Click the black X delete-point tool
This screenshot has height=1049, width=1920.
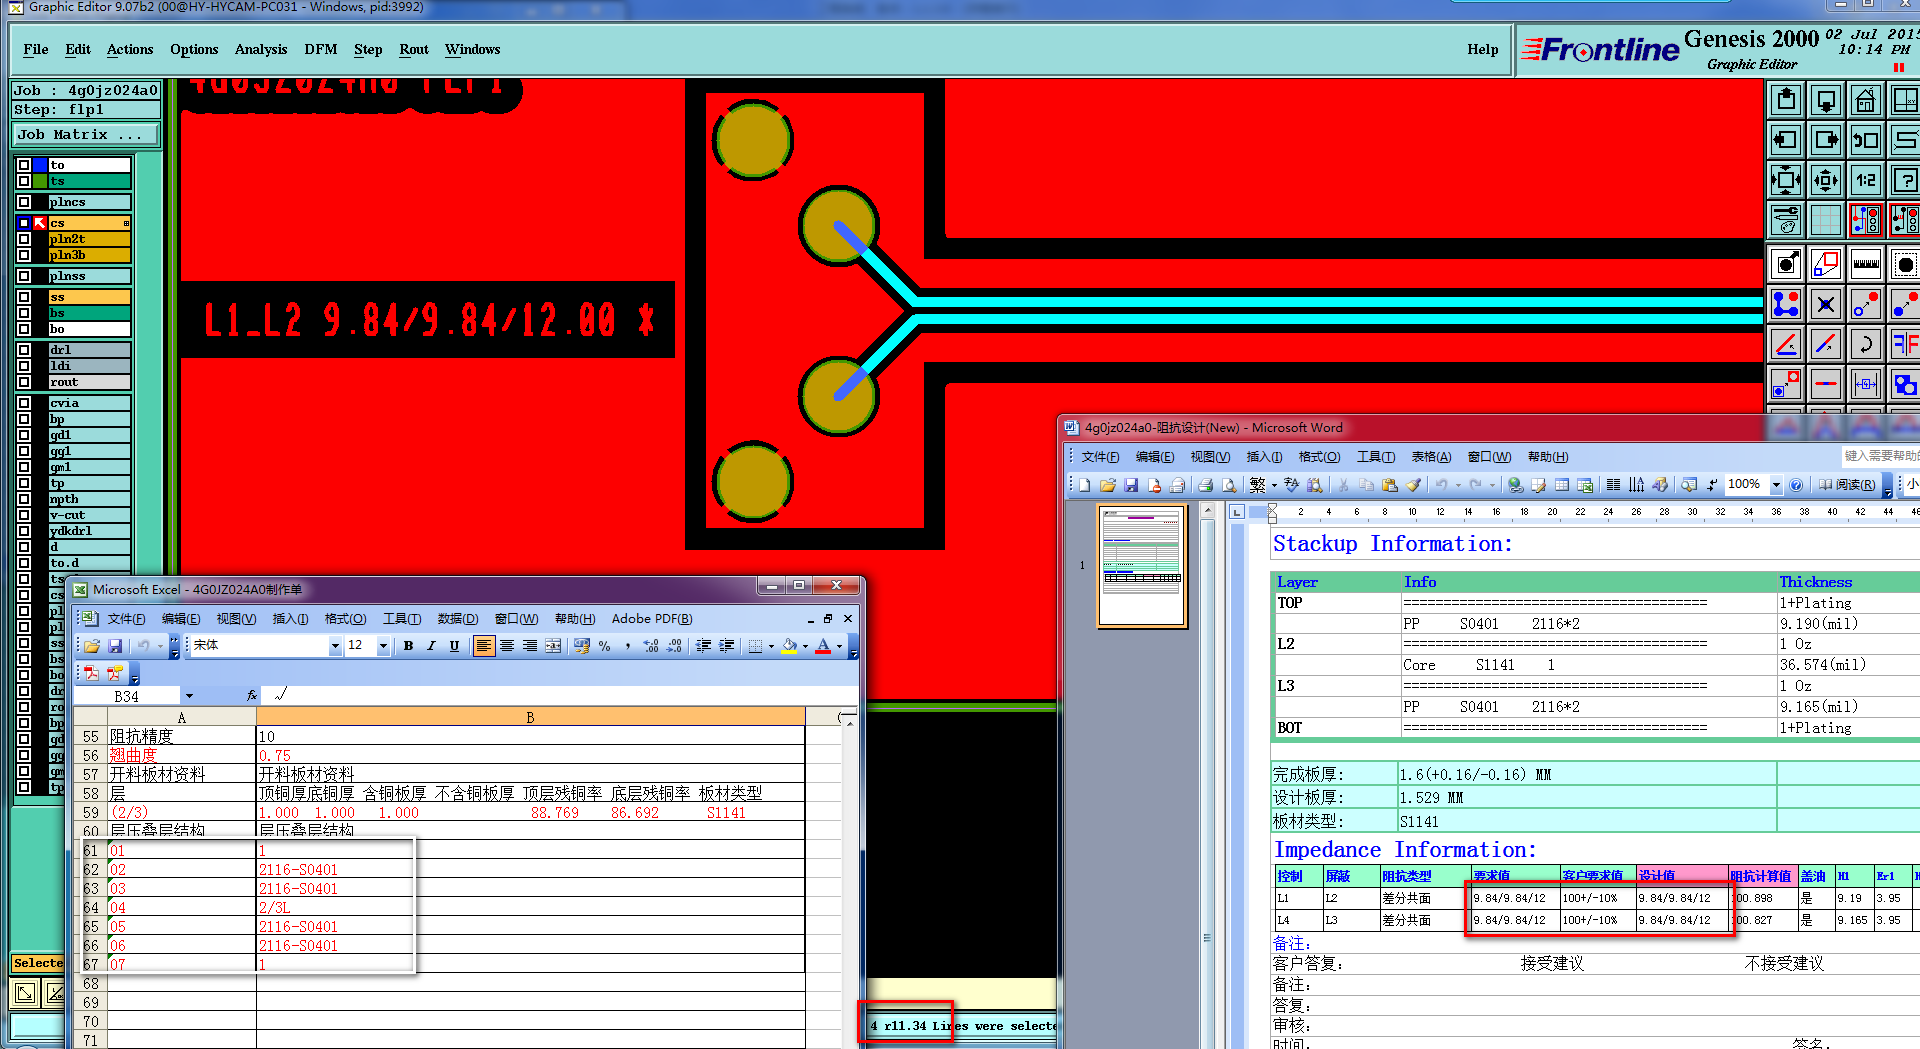click(x=1825, y=304)
